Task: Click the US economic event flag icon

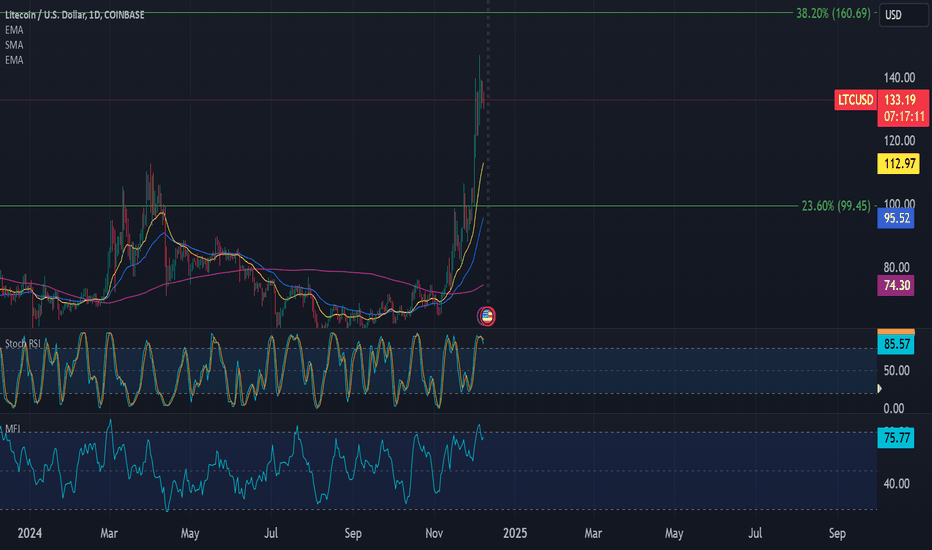Action: click(x=486, y=316)
